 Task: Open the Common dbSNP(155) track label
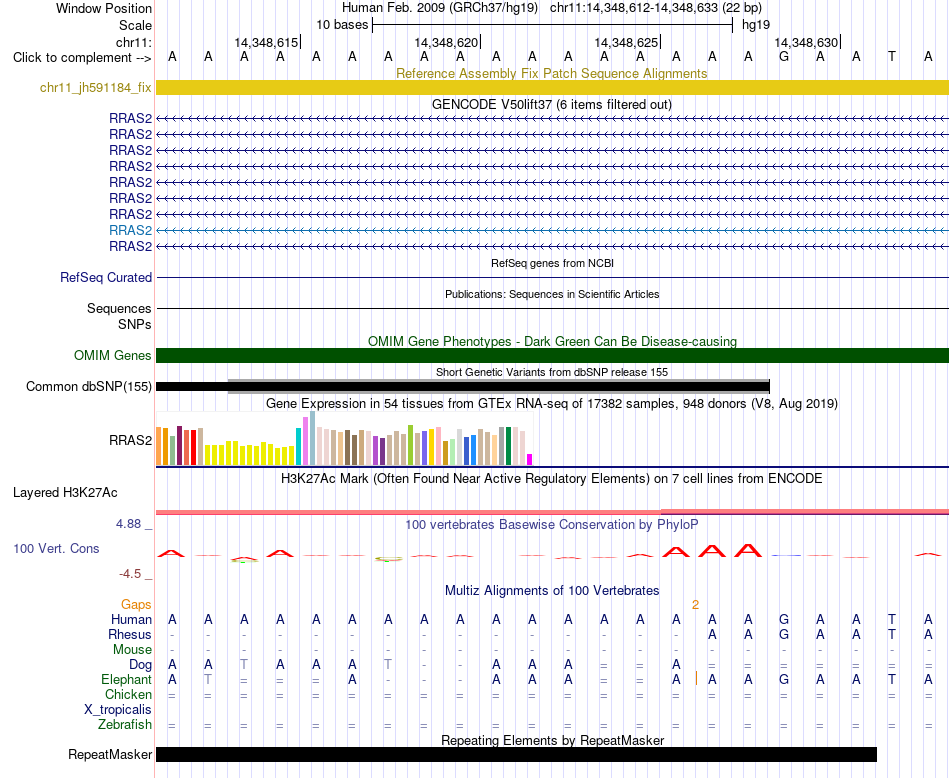pyautogui.click(x=89, y=387)
